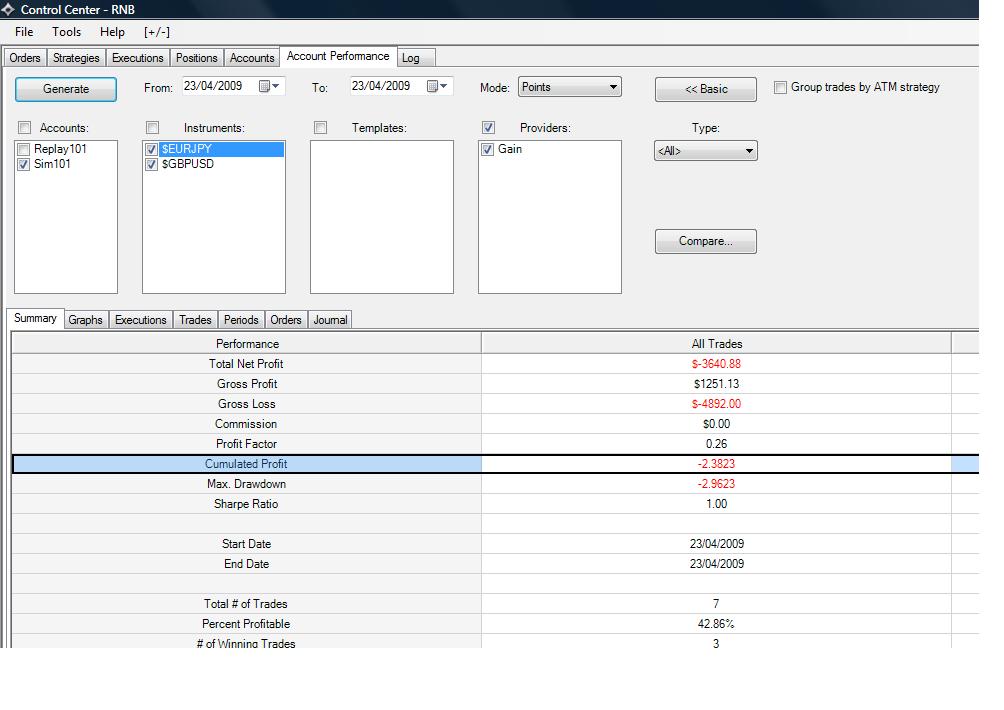Click the Performance column header
The height and width of the screenshot is (710, 1004).
247,344
